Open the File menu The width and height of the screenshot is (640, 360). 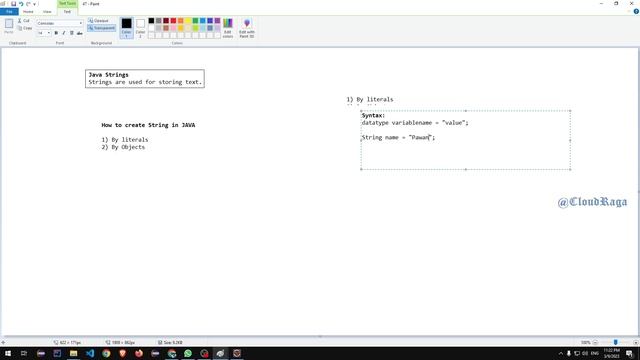(9, 11)
